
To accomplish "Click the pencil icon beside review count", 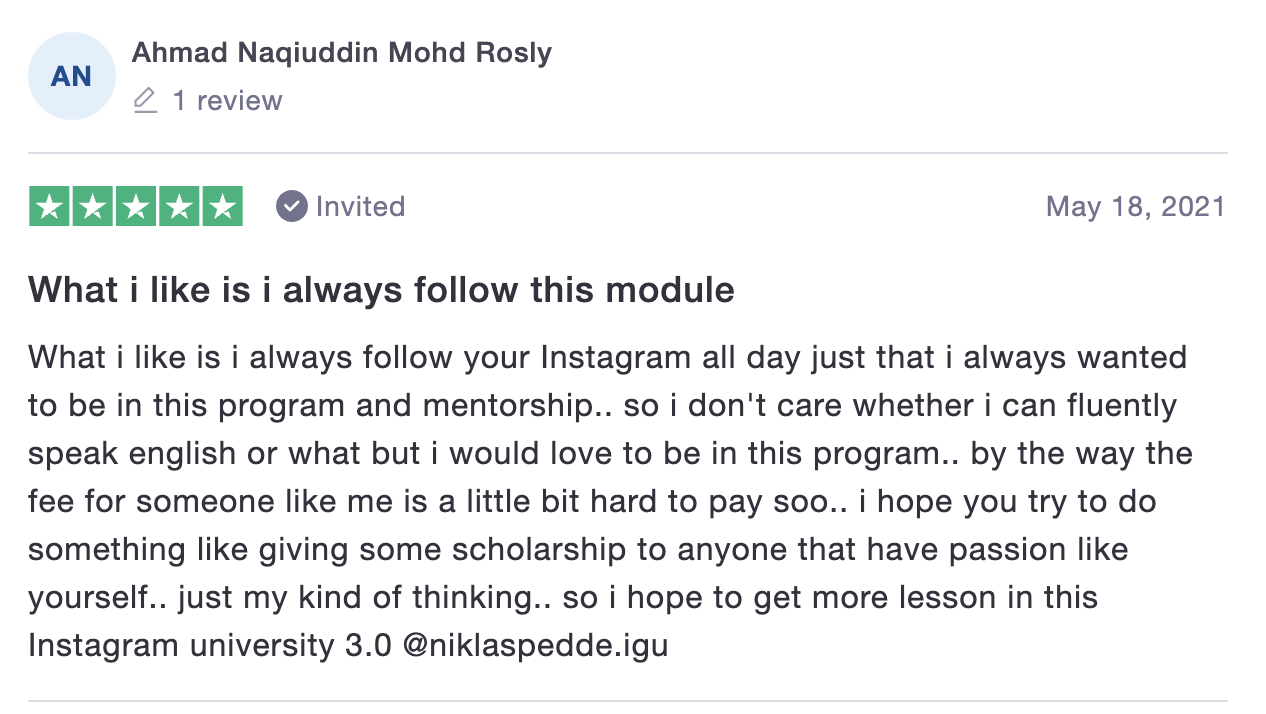I will pyautogui.click(x=145, y=101).
